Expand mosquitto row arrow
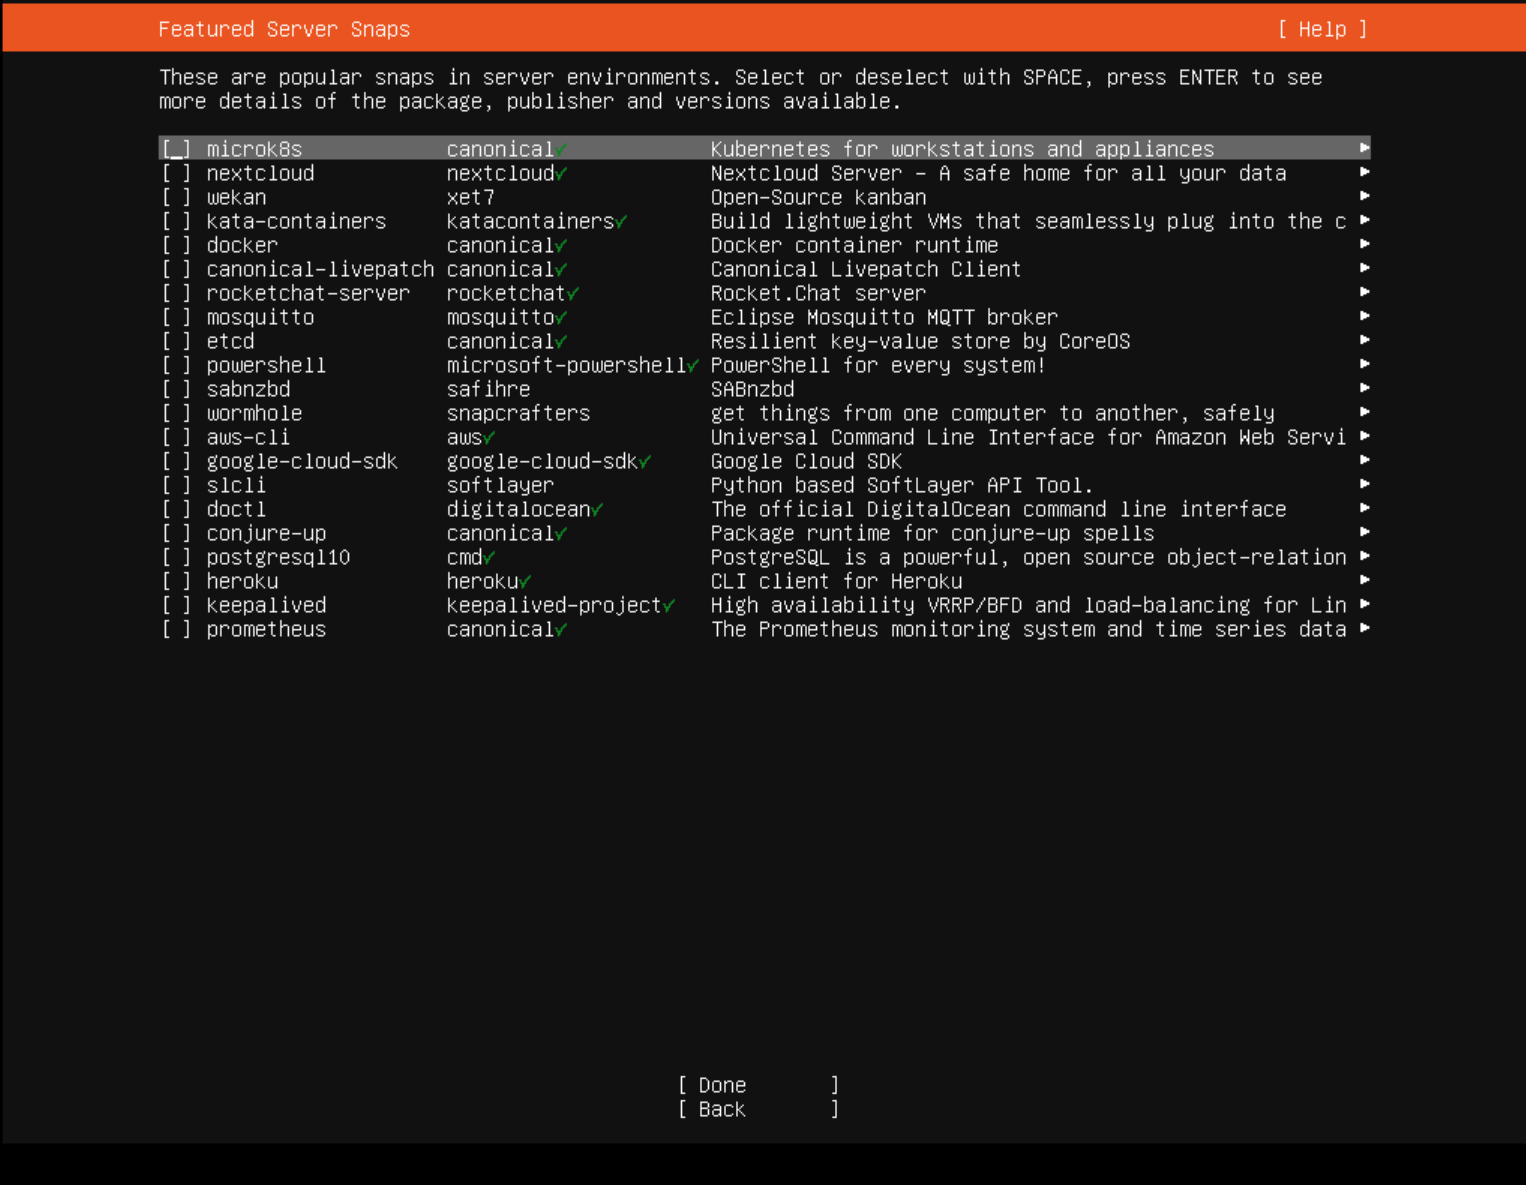 [x=1364, y=316]
